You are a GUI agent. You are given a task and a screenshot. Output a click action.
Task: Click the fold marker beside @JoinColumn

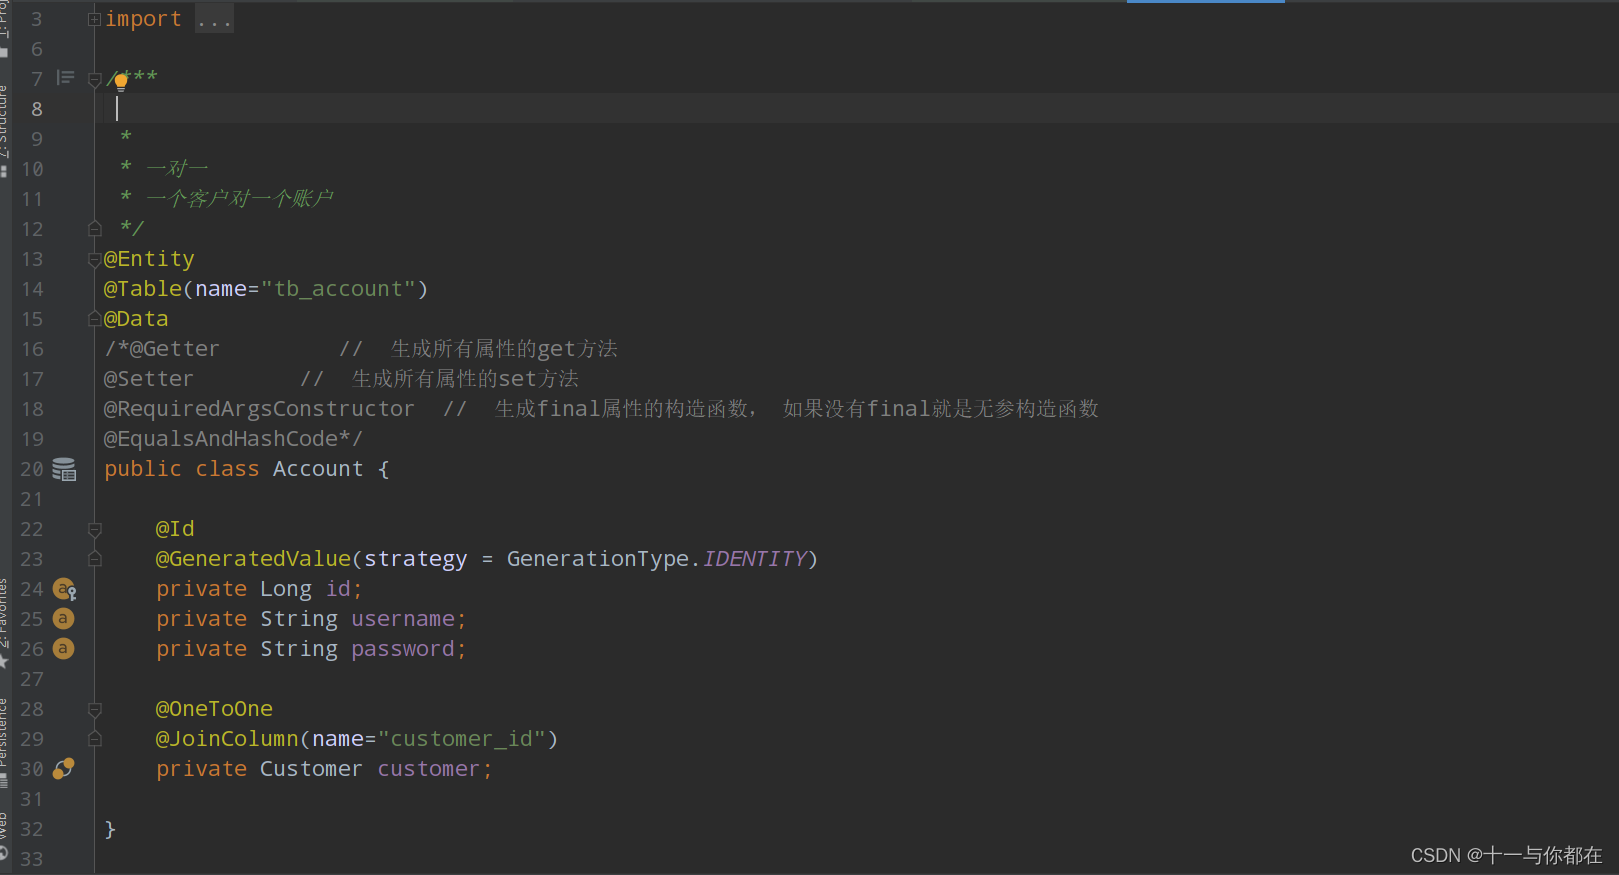click(x=95, y=739)
